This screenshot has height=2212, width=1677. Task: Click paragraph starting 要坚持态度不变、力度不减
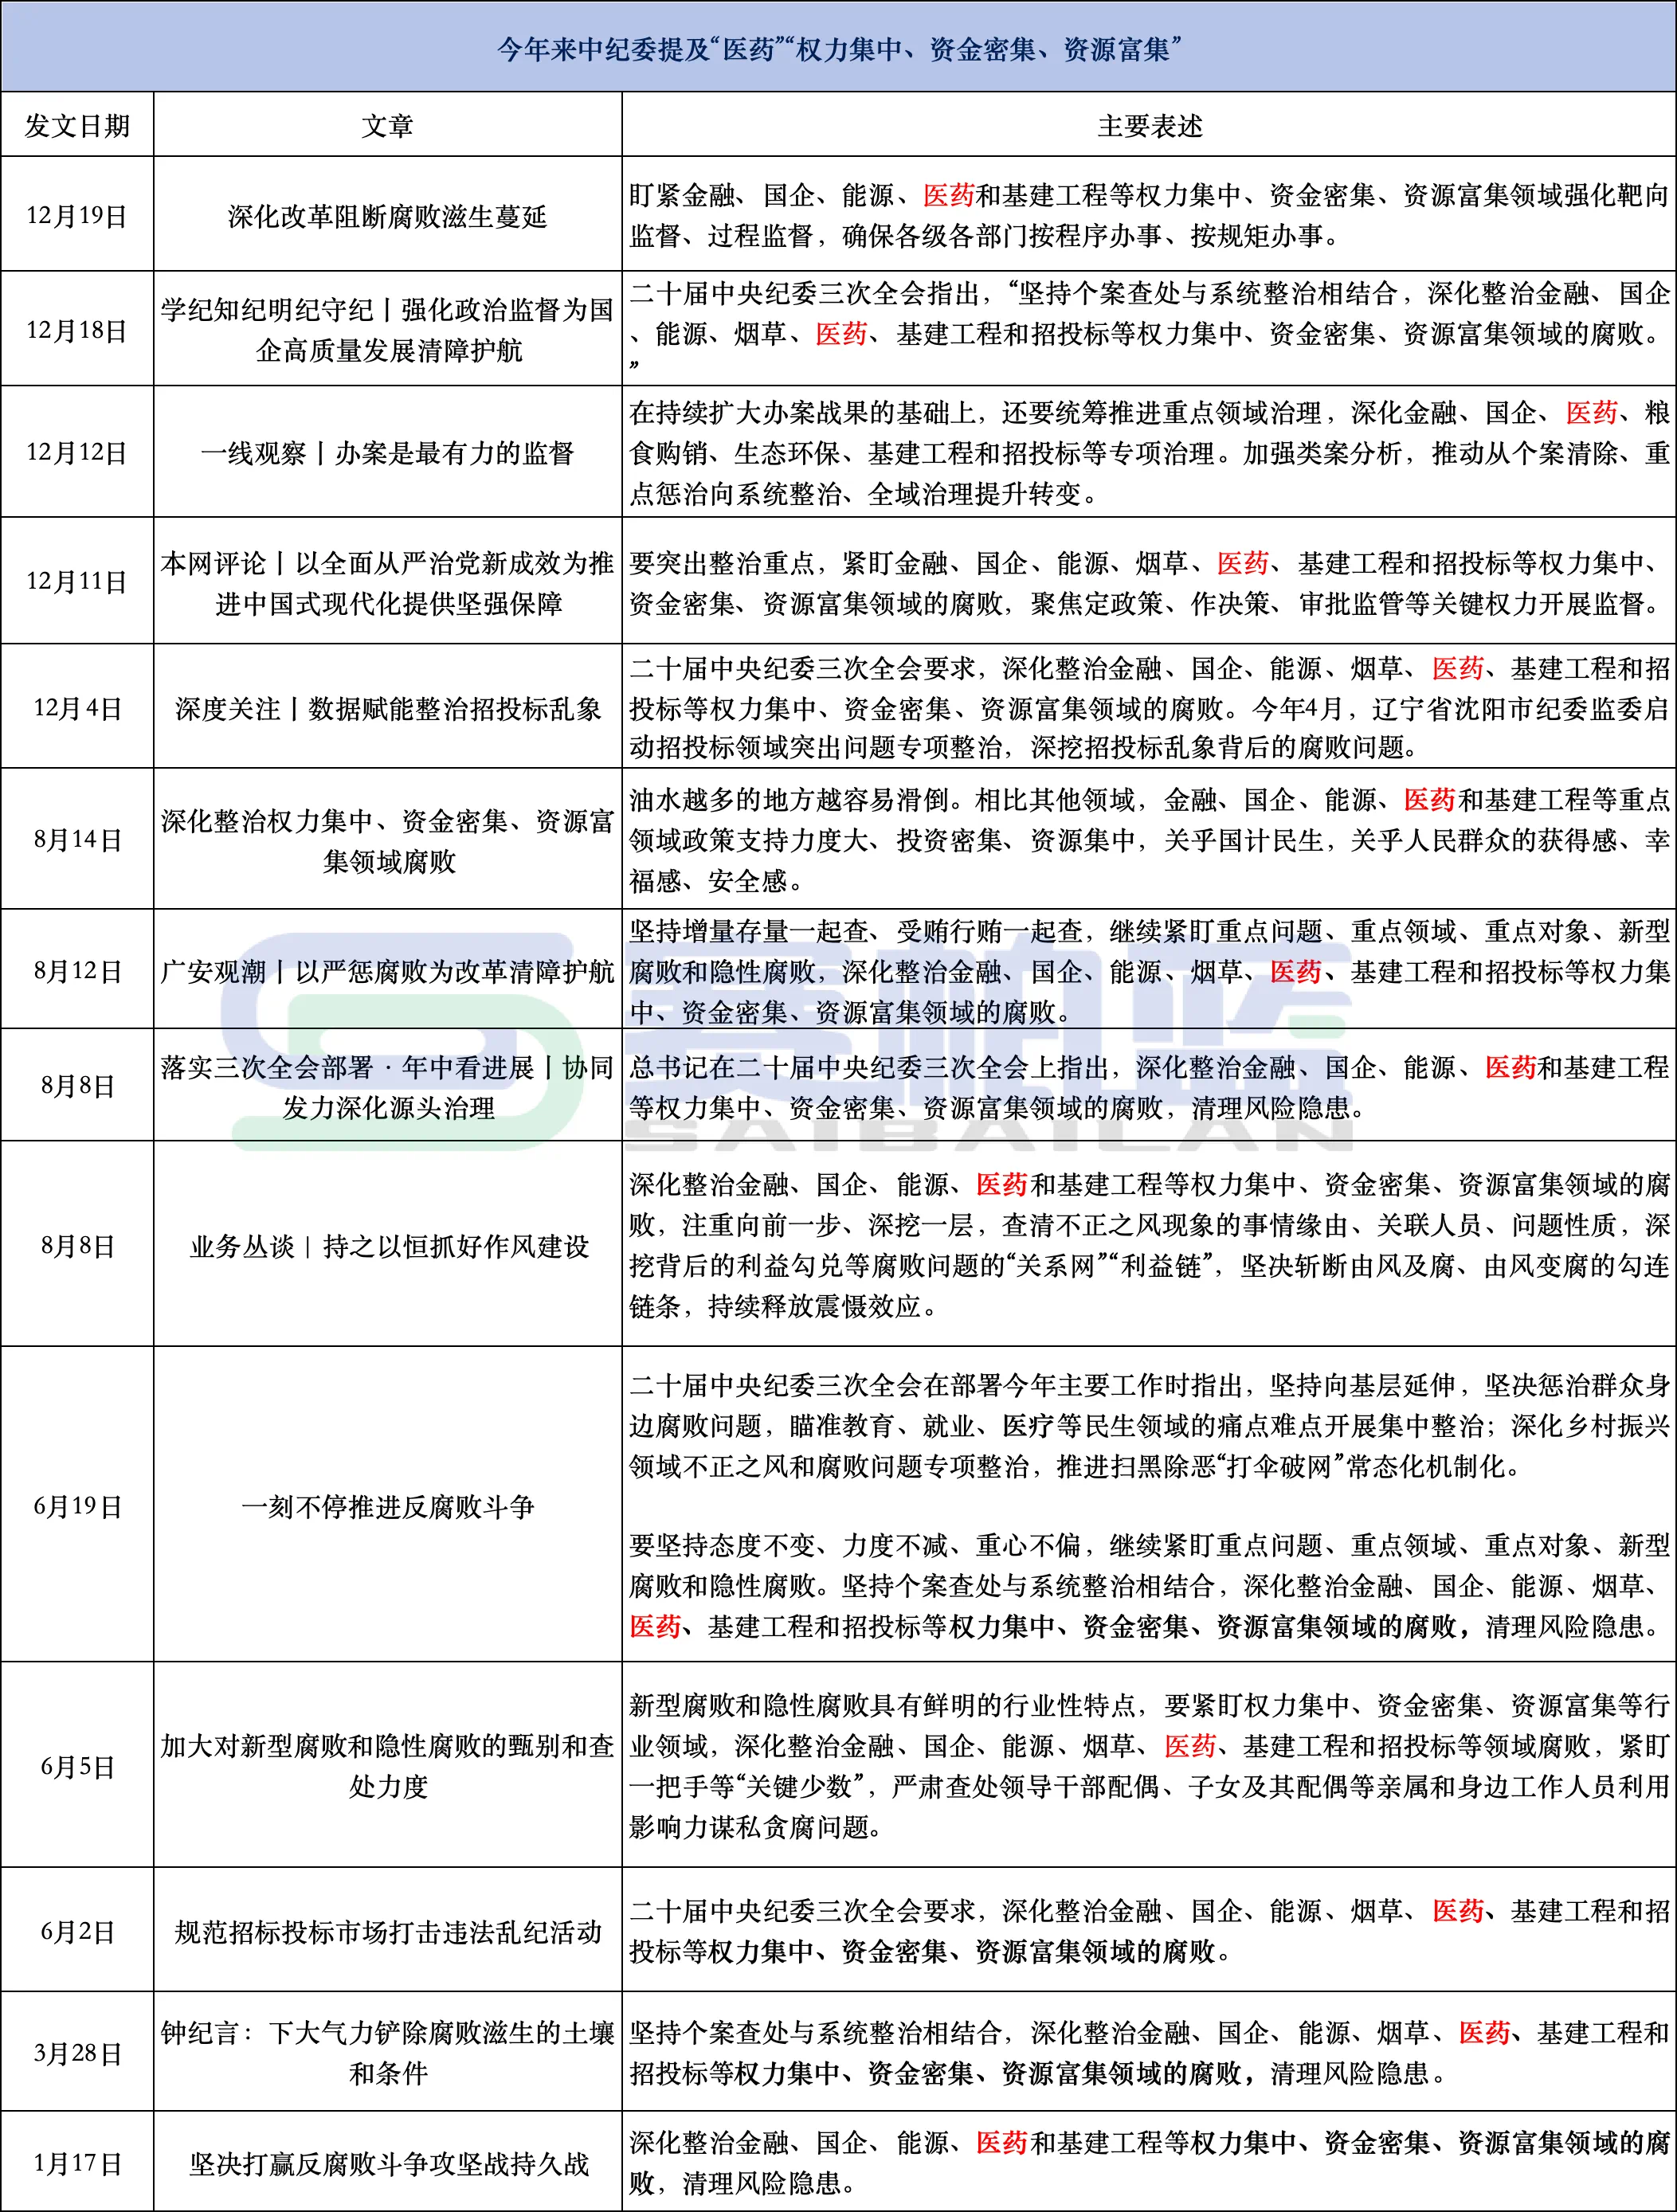pyautogui.click(x=1149, y=1586)
